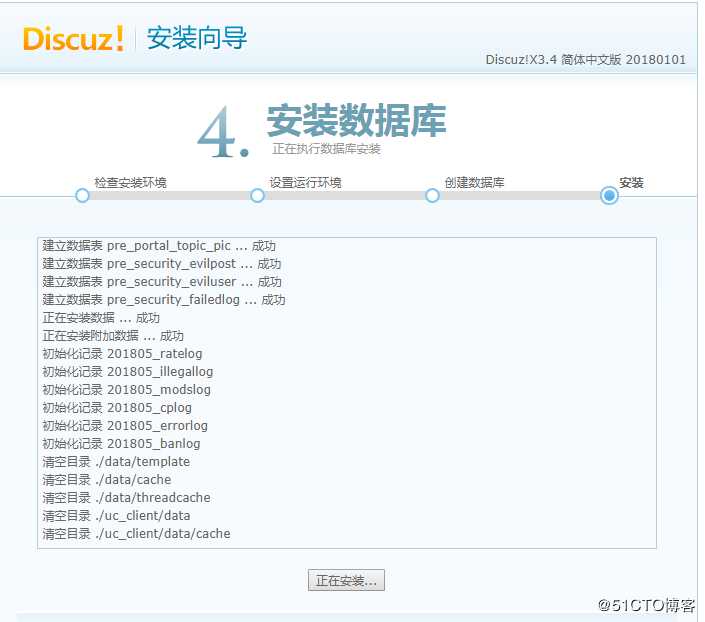Image resolution: width=705 pixels, height=622 pixels.
Task: Click log line 清空目录 ./data/template
Action: click(x=116, y=462)
